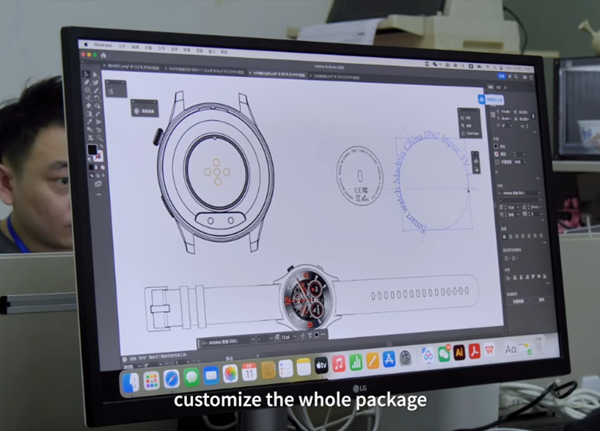Click the Fill swatch in Properties appearance
The height and width of the screenshot is (431, 600).
(496, 146)
